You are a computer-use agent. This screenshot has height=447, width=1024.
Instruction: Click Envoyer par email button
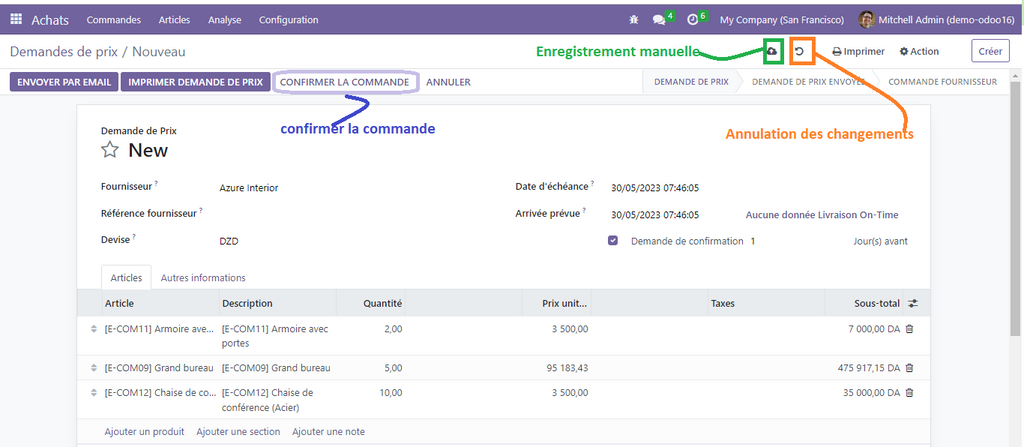click(x=64, y=82)
